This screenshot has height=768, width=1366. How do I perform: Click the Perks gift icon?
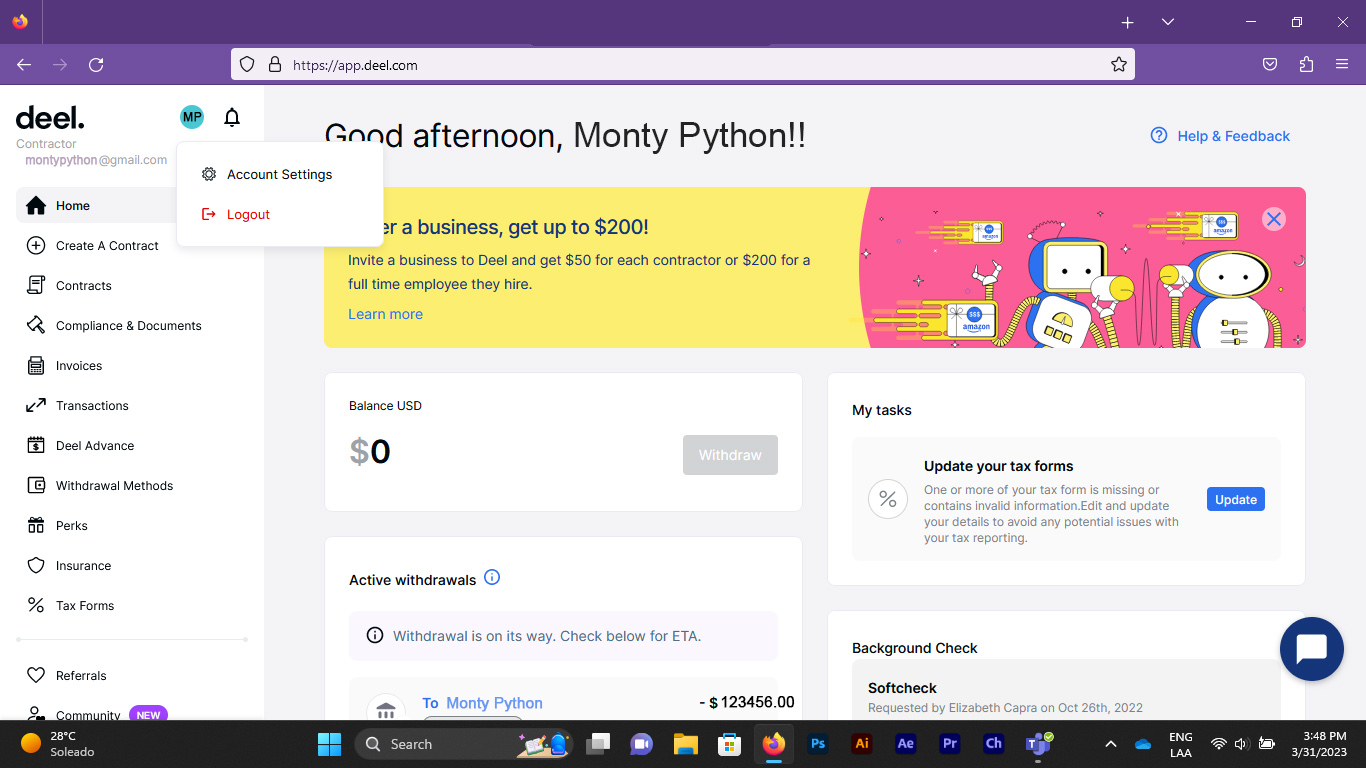36,526
